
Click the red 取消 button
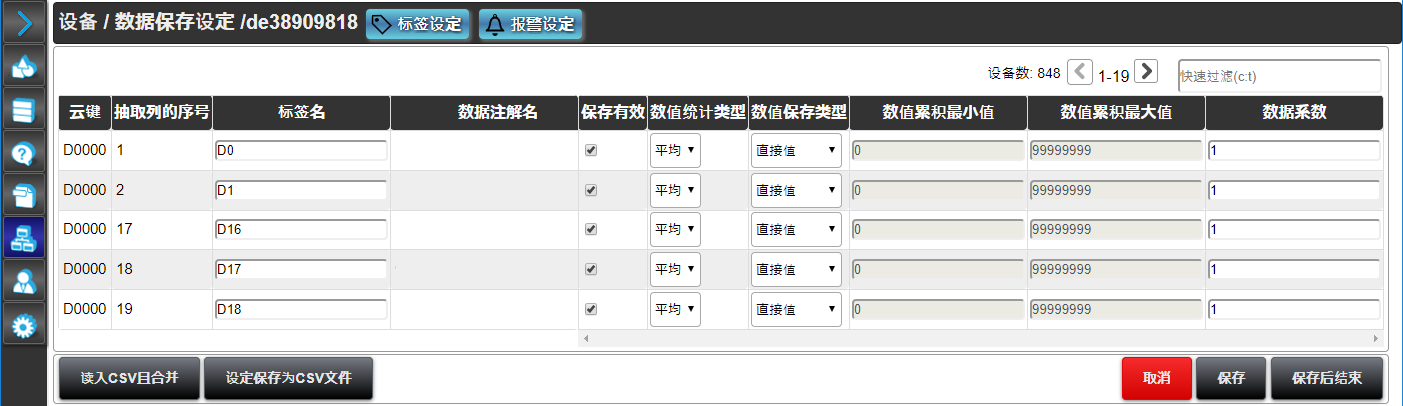tap(1156, 378)
